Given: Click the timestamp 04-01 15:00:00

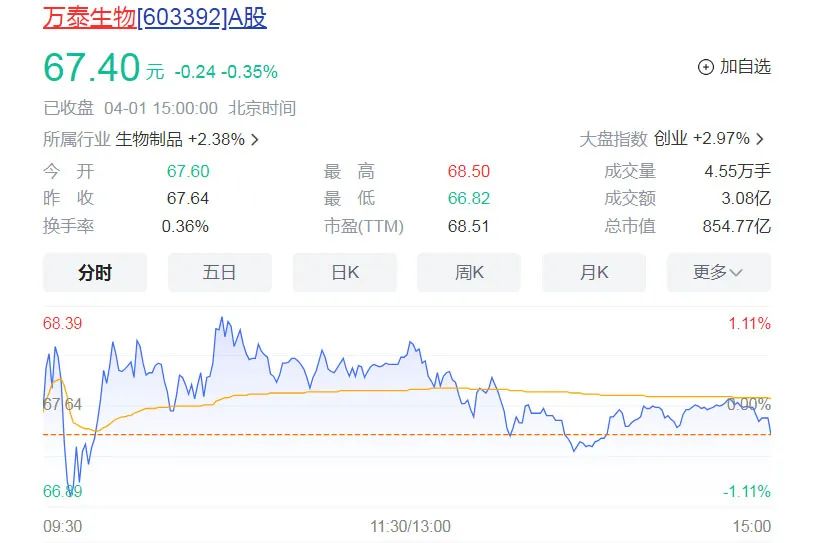Looking at the screenshot, I should [x=161, y=108].
